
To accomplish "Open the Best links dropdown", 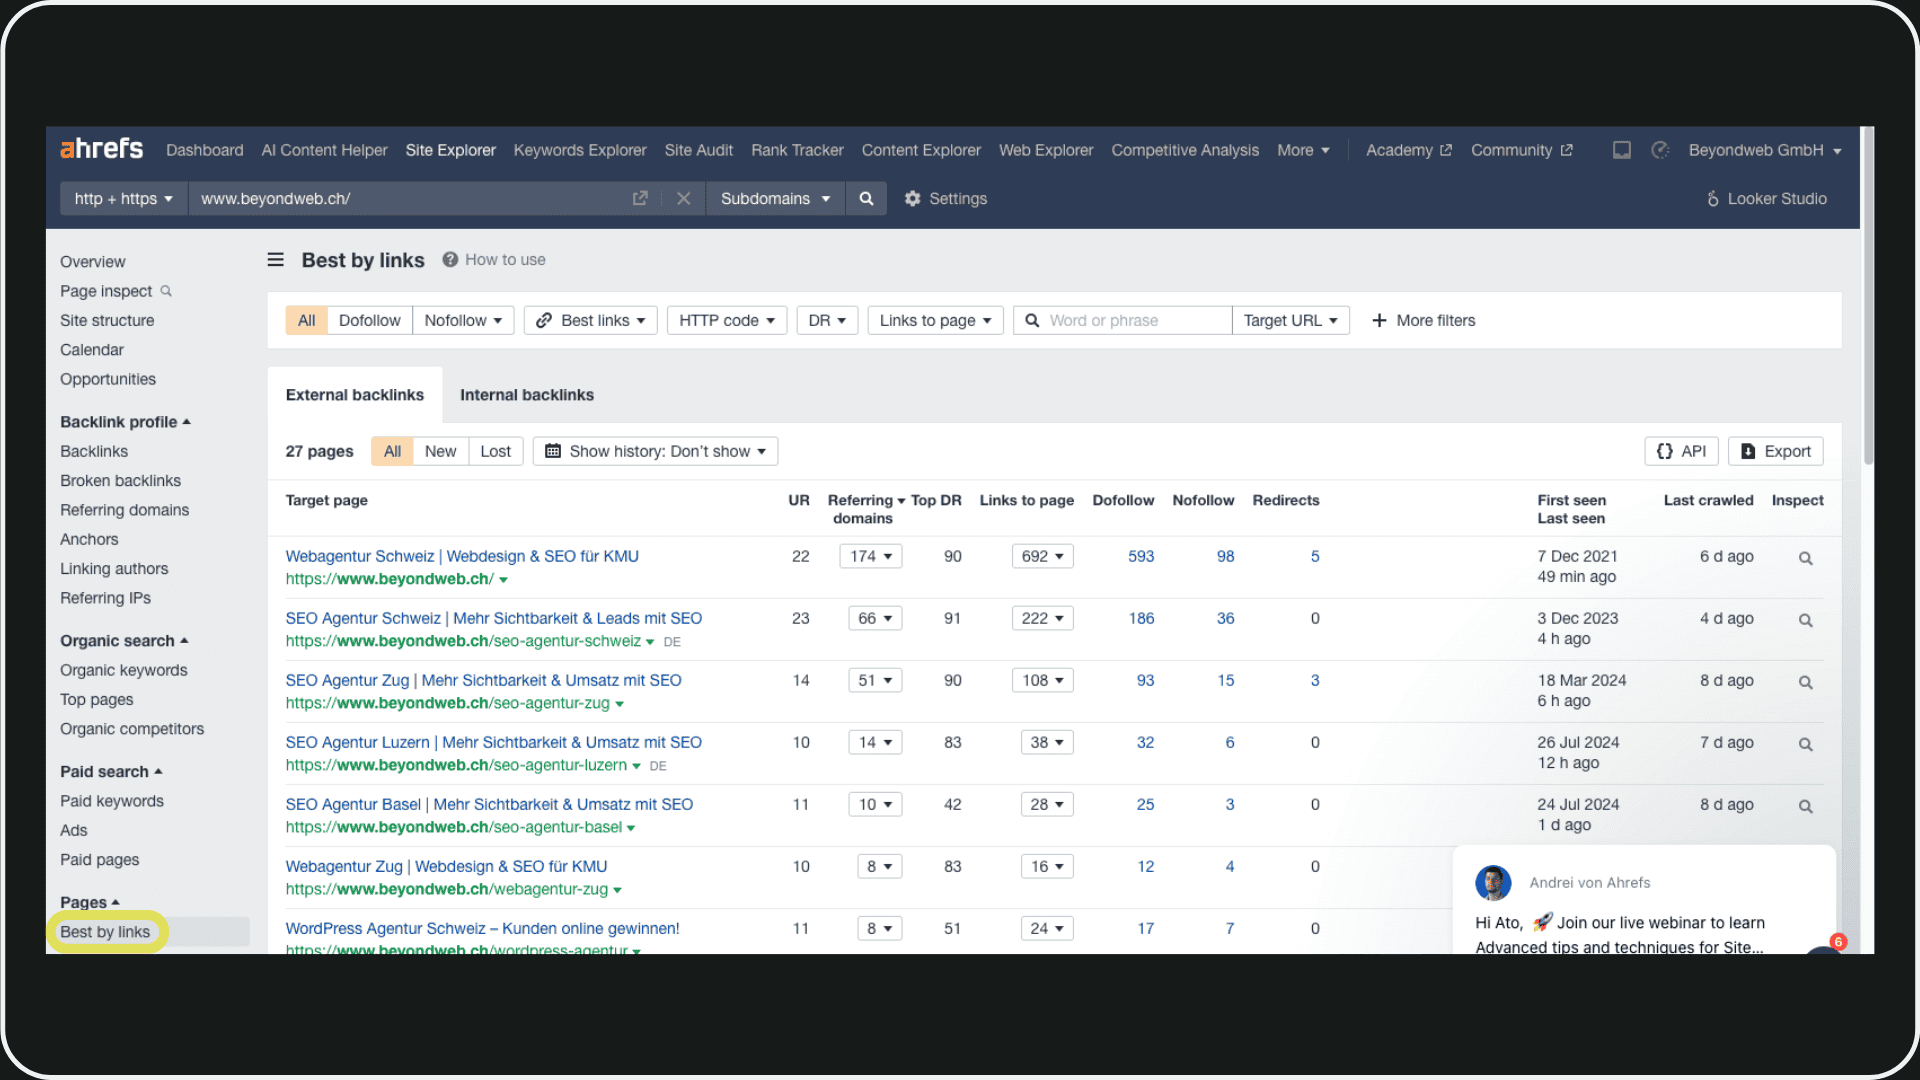I will click(591, 320).
